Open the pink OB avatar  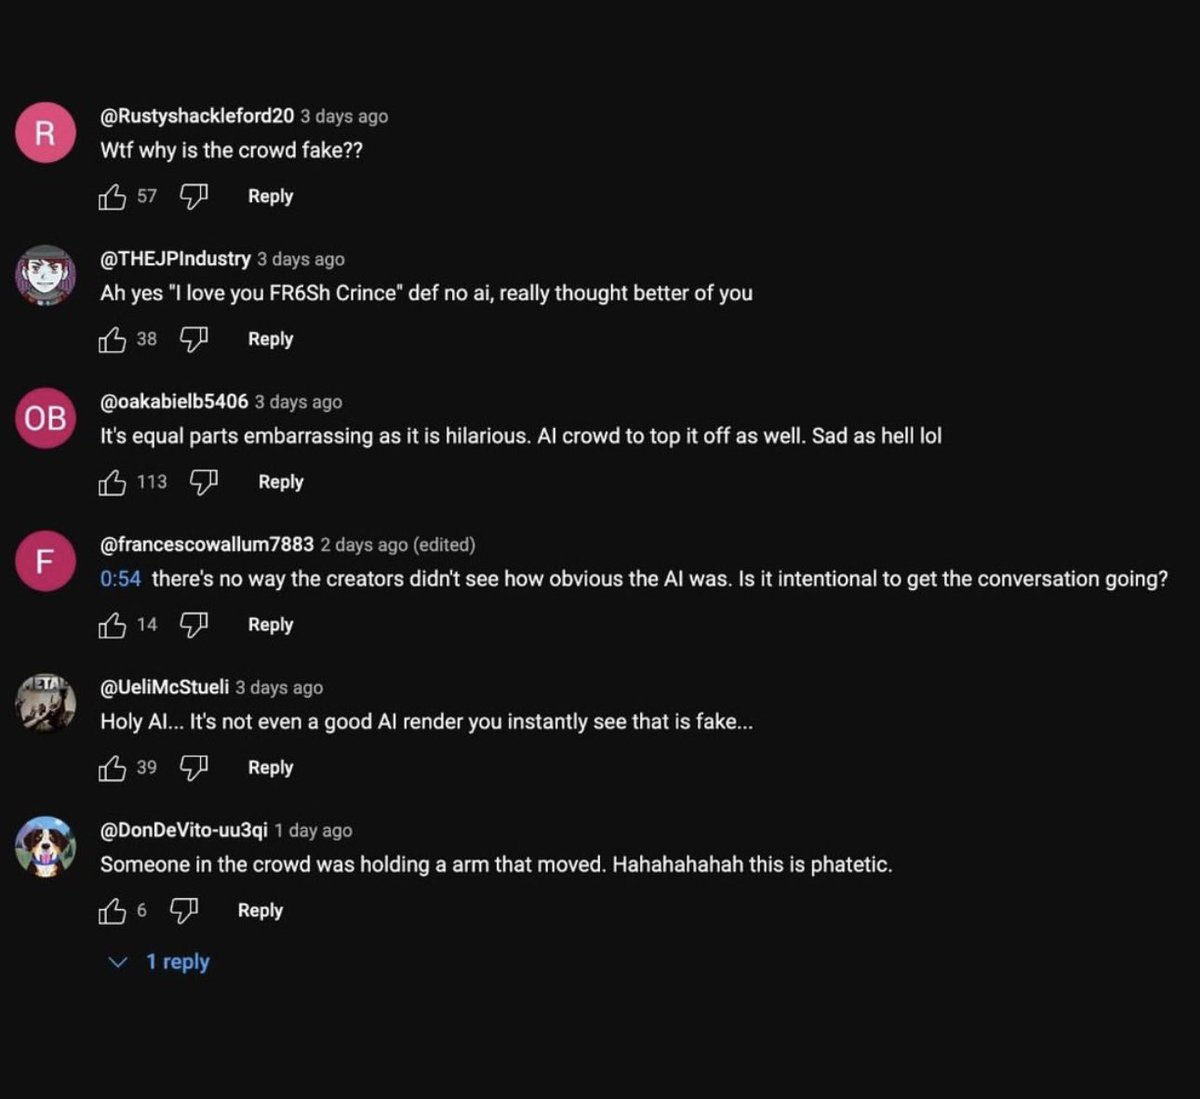[45, 418]
